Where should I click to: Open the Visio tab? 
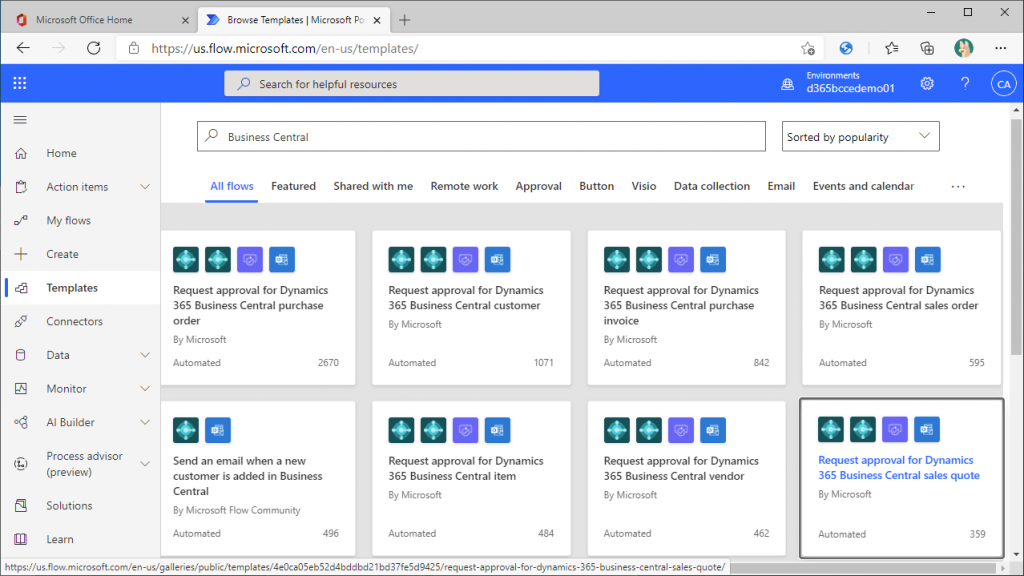[x=643, y=186]
